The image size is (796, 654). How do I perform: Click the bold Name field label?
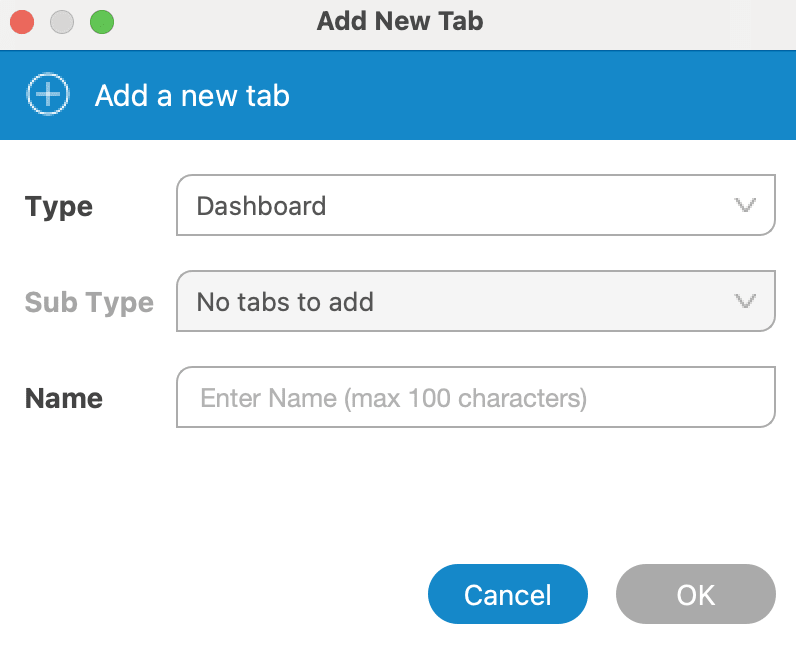(64, 398)
